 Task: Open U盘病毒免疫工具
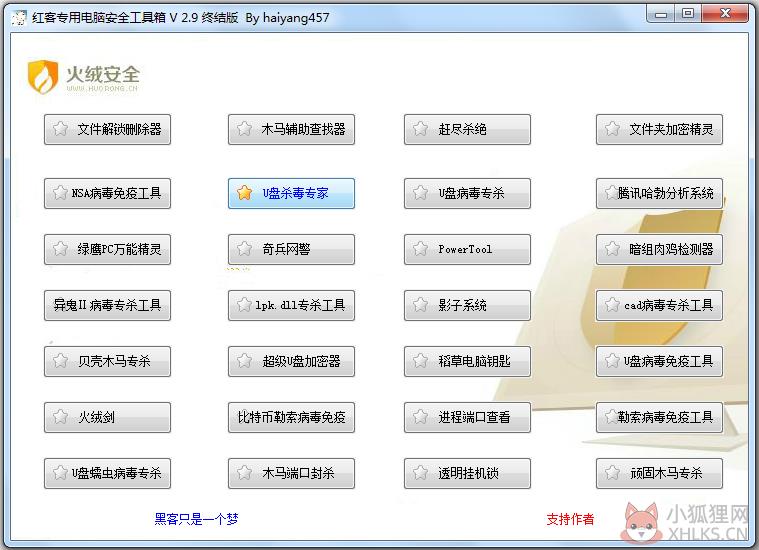659,361
